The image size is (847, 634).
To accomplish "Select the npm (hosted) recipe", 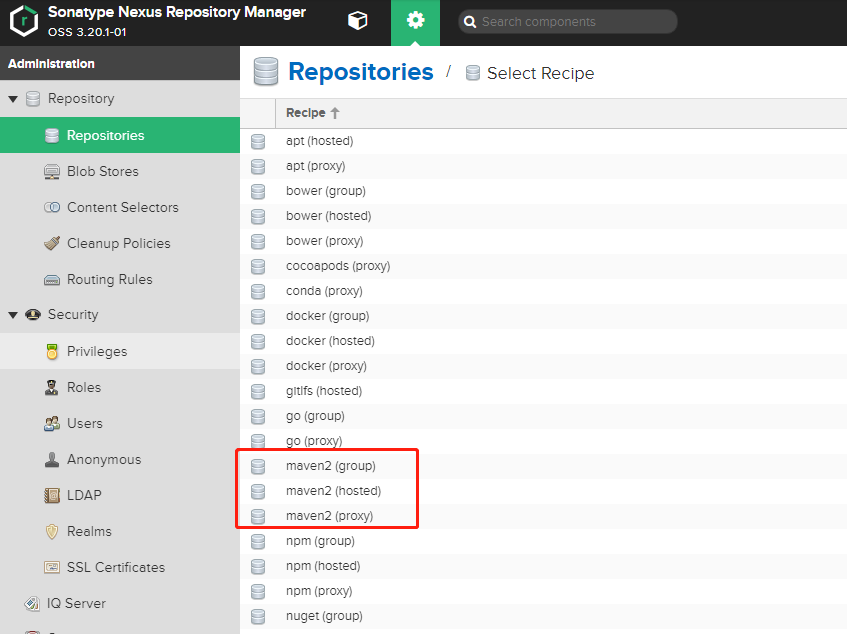I will 543,566.
